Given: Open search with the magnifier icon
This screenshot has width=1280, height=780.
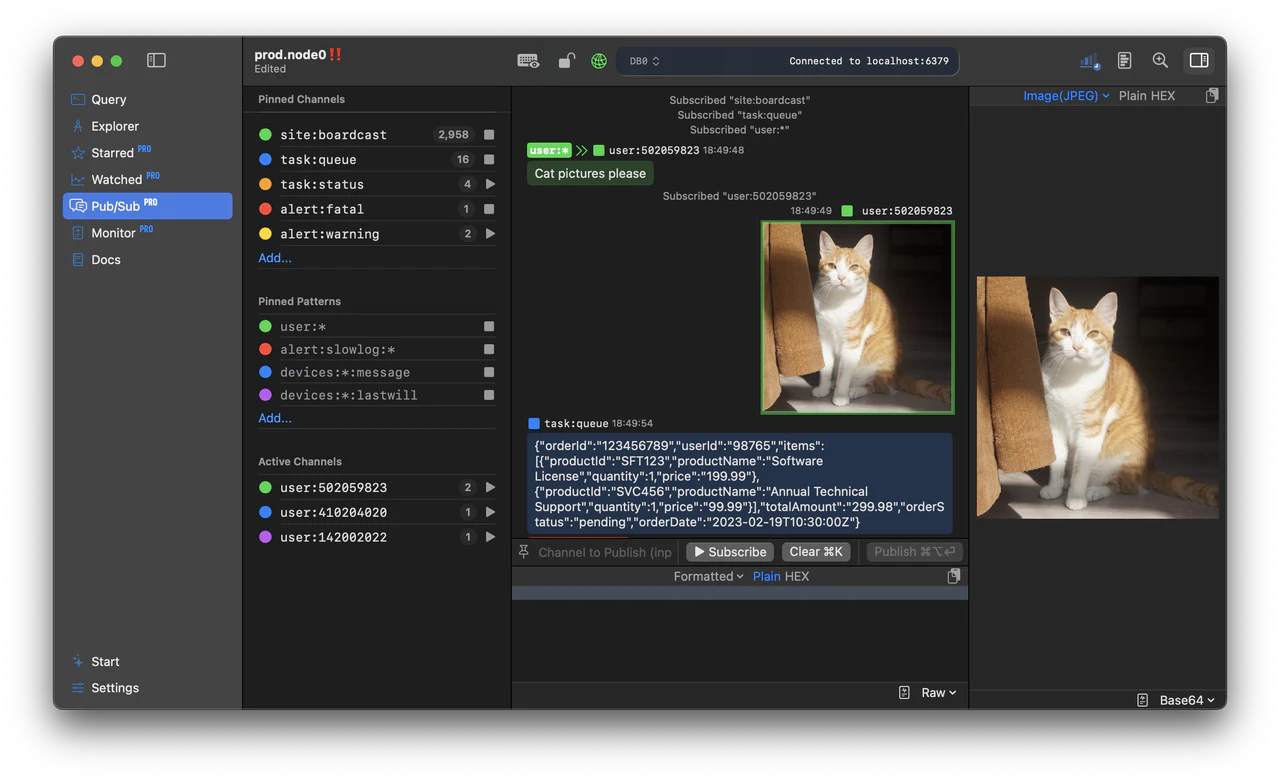Looking at the screenshot, I should [1160, 60].
